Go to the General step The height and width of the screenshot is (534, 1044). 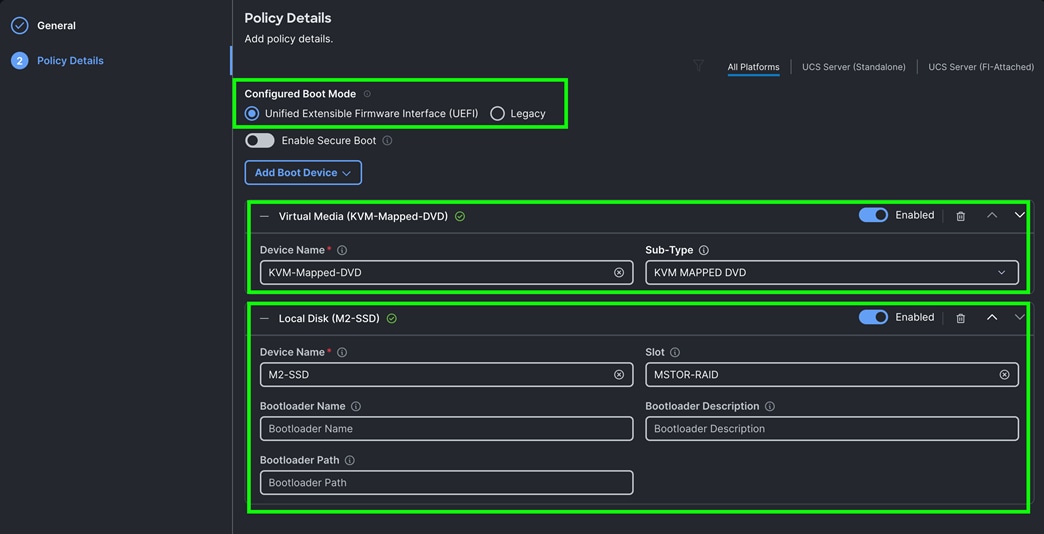point(57,26)
